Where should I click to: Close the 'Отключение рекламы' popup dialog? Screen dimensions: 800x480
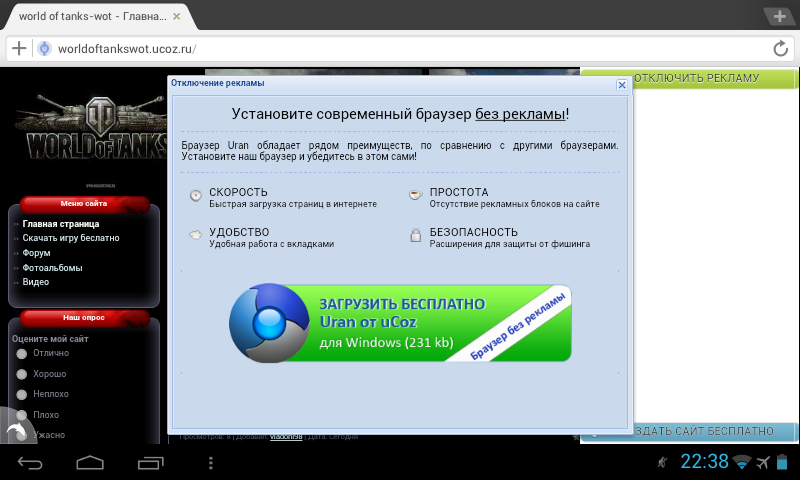click(621, 85)
